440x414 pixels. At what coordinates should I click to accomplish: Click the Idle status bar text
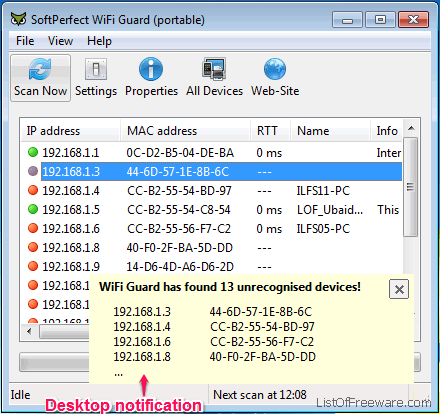[20, 395]
